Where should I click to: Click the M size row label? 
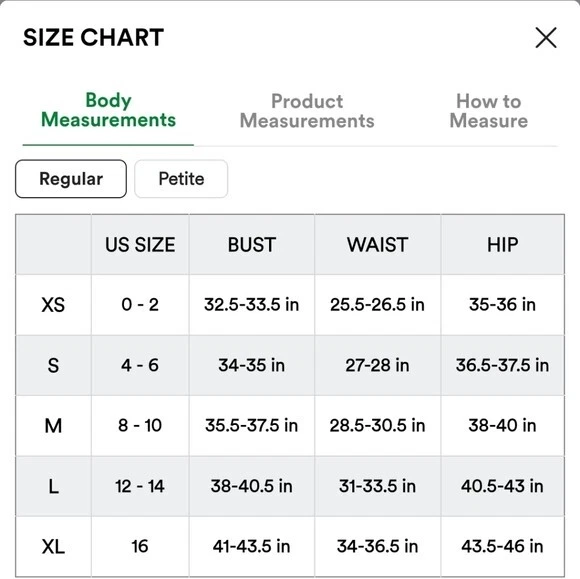click(53, 426)
